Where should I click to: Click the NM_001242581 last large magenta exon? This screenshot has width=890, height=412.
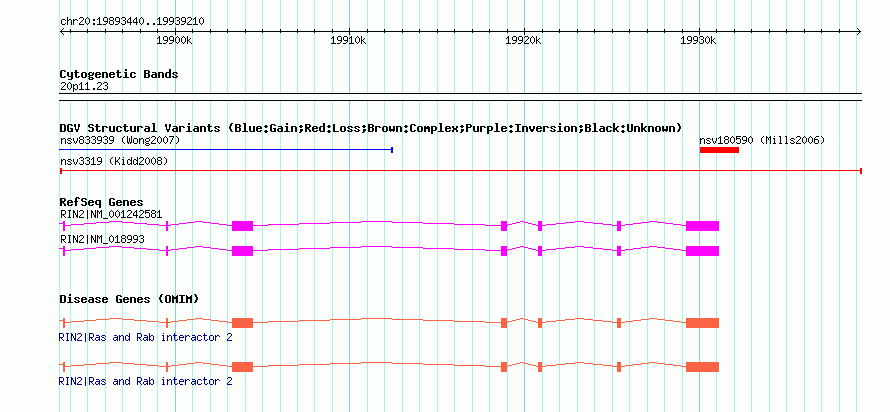702,226
